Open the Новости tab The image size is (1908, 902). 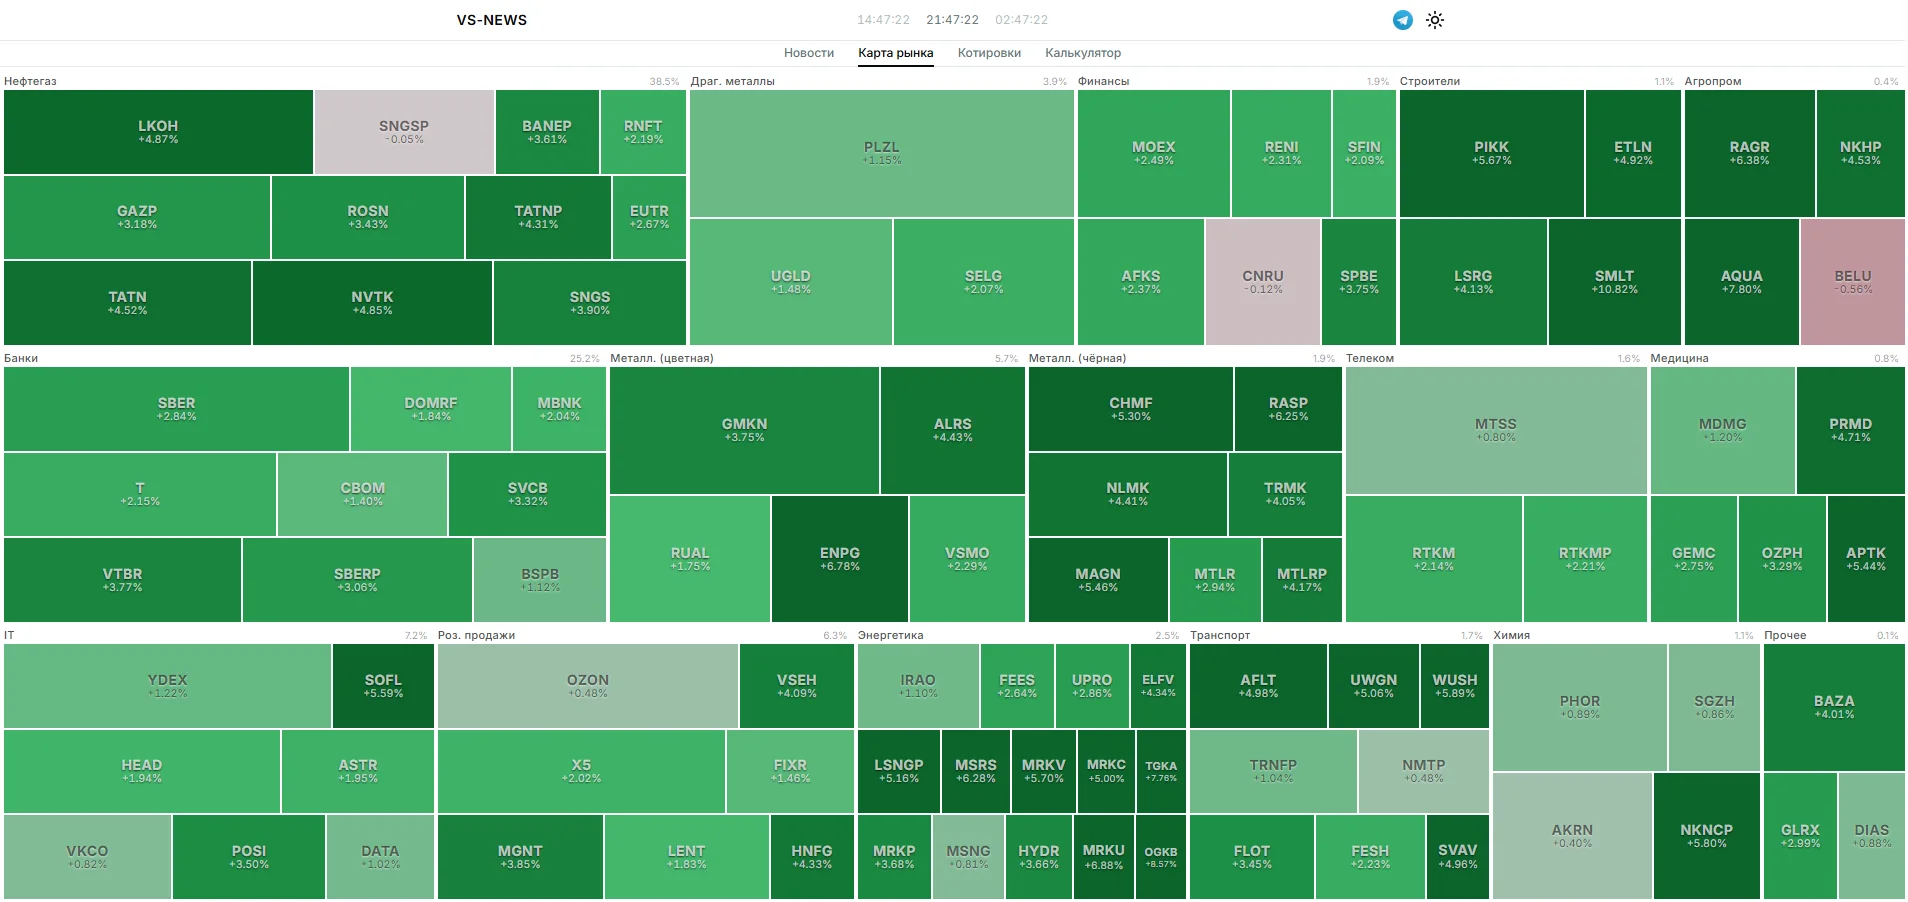[x=809, y=53]
